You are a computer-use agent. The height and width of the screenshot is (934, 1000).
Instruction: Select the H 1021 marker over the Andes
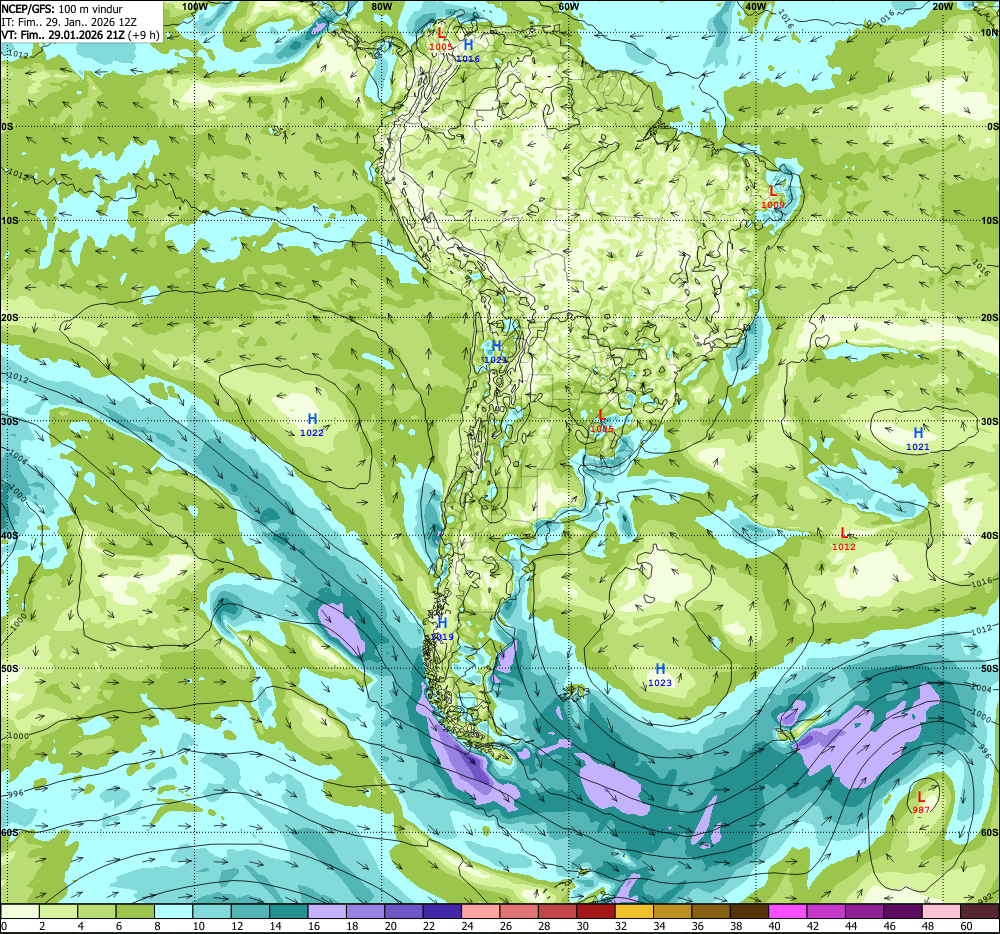[496, 352]
